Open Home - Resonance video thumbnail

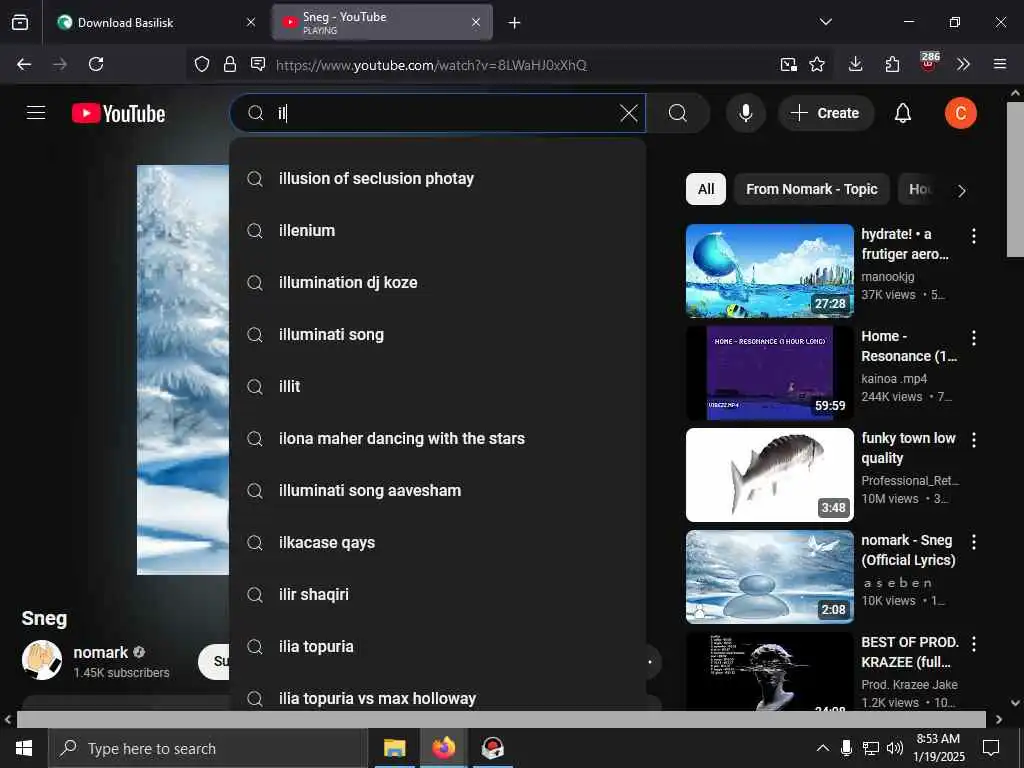(769, 373)
